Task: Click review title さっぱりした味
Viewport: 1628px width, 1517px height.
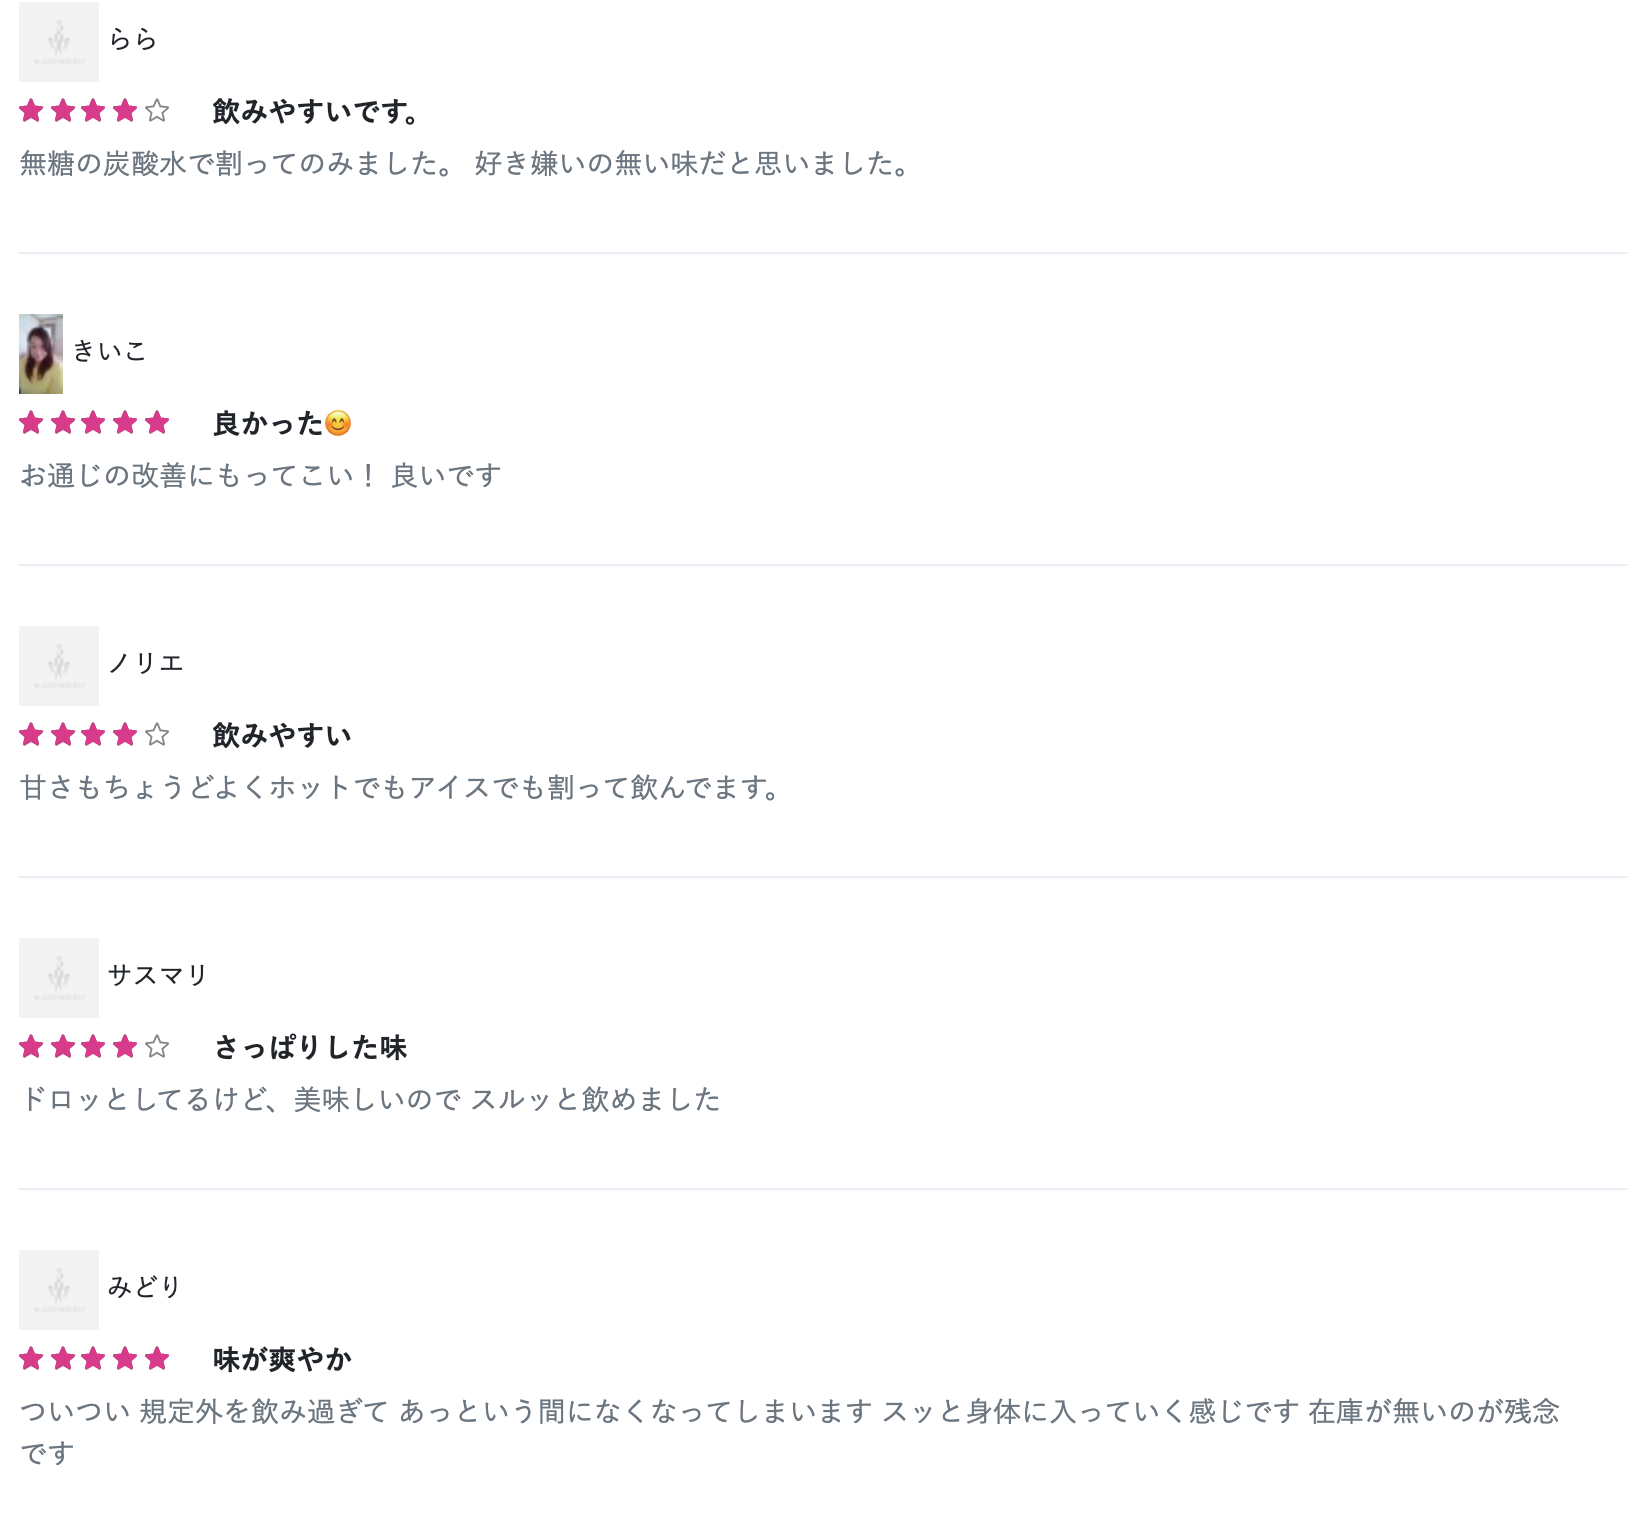Action: click(x=310, y=1047)
